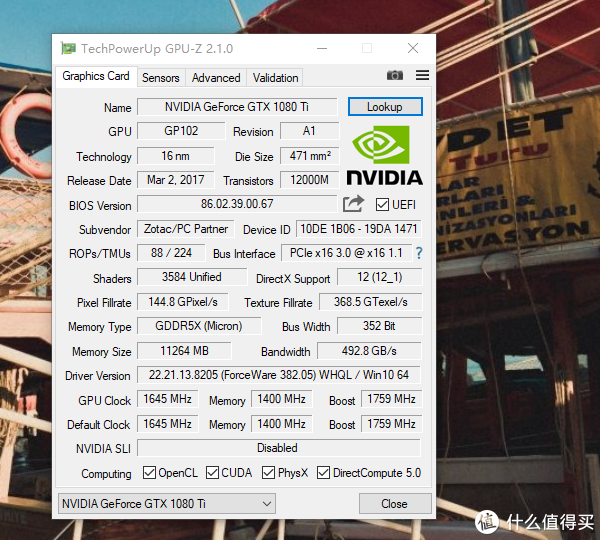Click the 'Release Date' label text

(99, 181)
